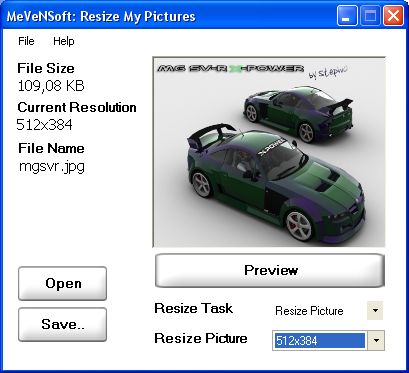
Task: Minimize the Resize My Pictures window
Action: 347,15
